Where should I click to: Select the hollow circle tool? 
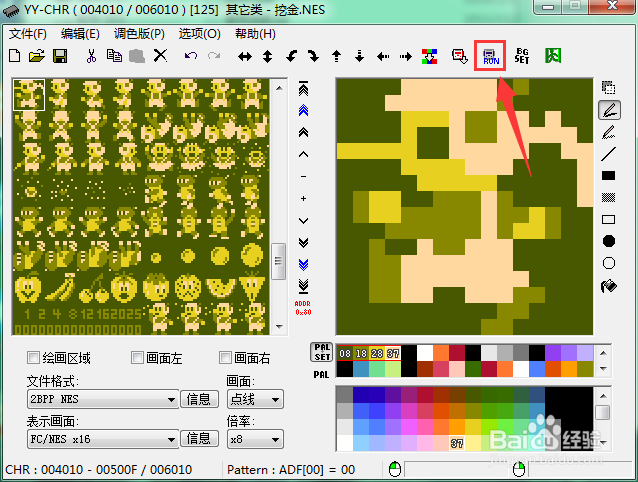(x=609, y=263)
